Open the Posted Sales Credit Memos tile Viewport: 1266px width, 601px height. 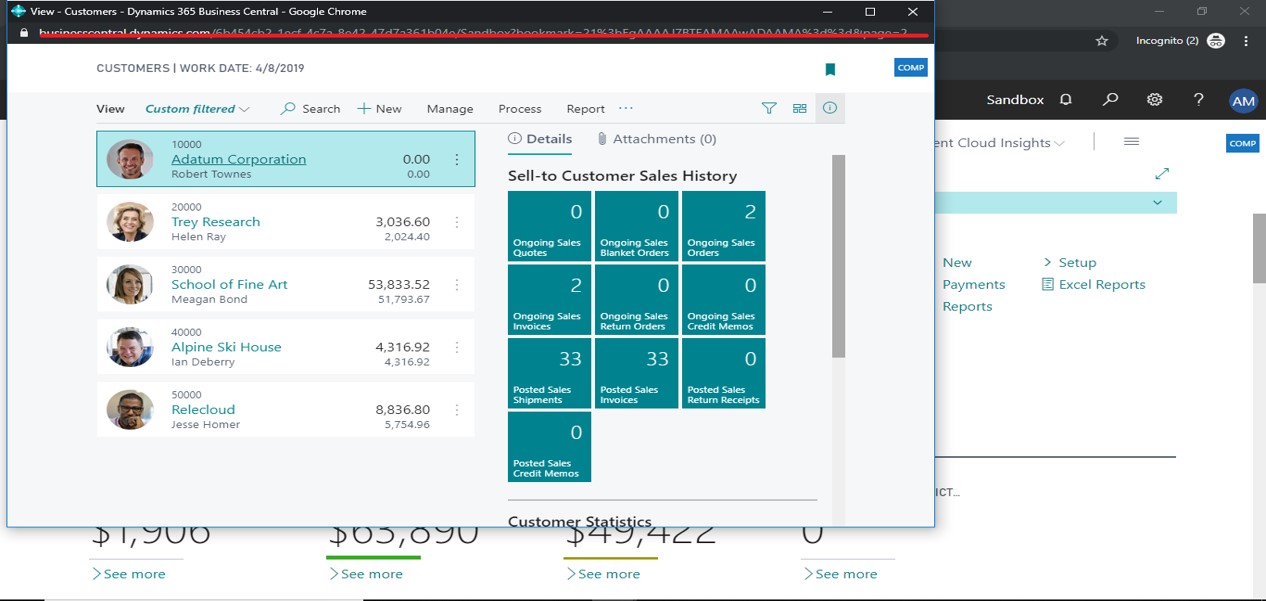[550, 446]
